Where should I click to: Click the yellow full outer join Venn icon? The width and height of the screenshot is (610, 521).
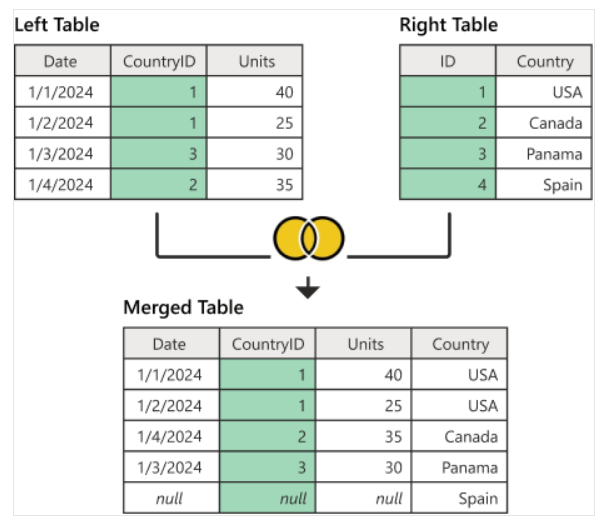coord(309,238)
